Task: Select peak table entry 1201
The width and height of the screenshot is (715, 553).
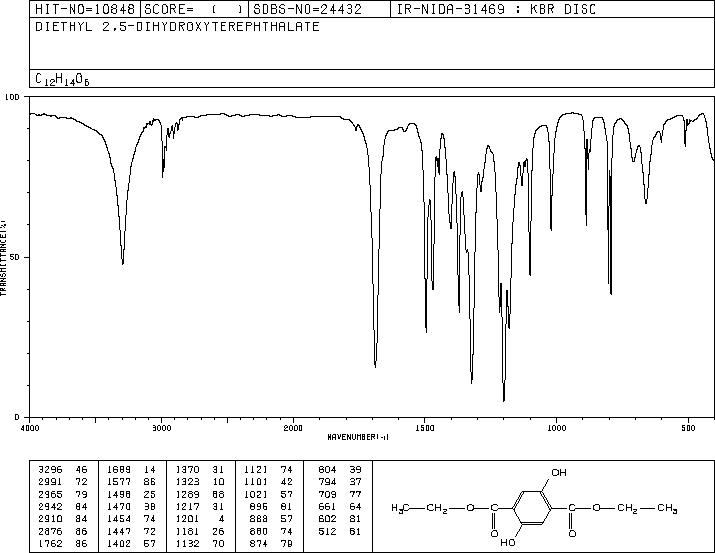Action: click(x=187, y=519)
